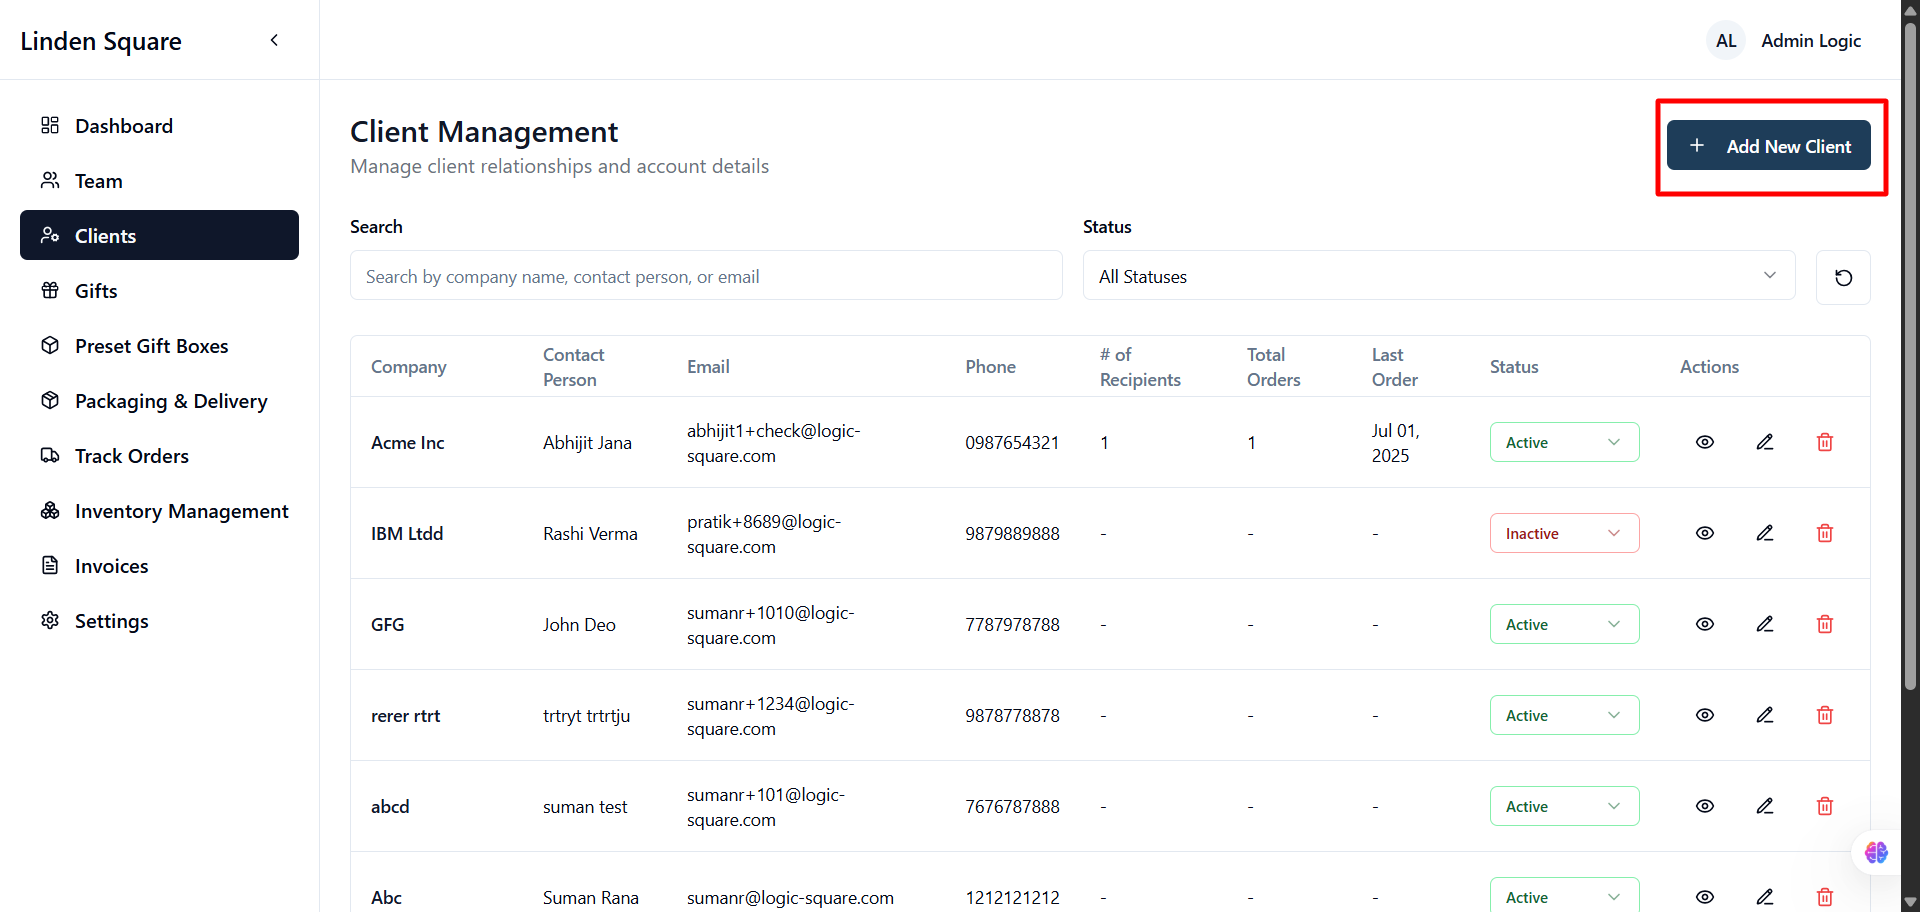Viewport: 1920px width, 912px height.
Task: Click email sumanr@logic-square.com
Action: pyautogui.click(x=790, y=898)
